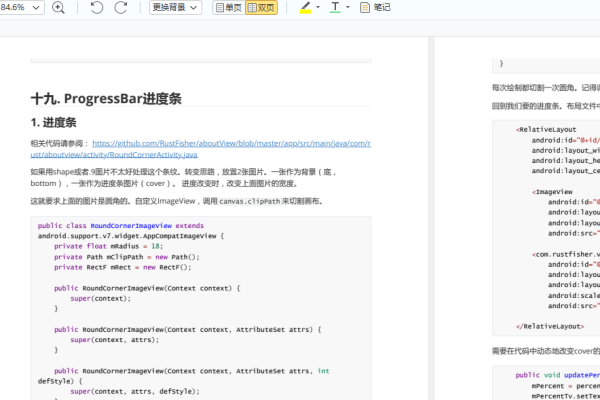This screenshot has height=400, width=600.
Task: Click the inline code canvas.clipPath
Action: pyautogui.click(x=249, y=201)
